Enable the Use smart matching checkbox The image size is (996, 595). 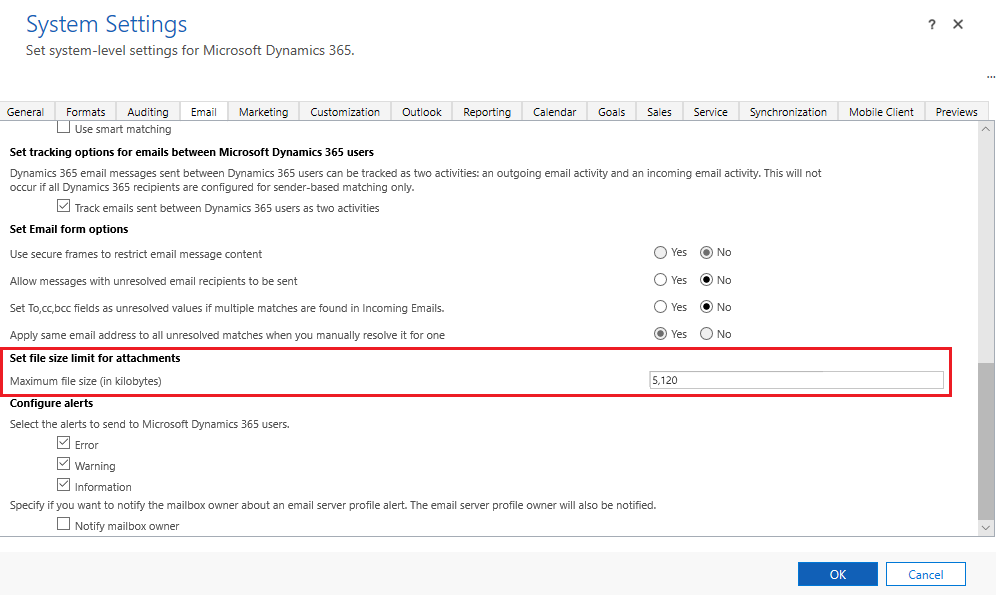(64, 127)
